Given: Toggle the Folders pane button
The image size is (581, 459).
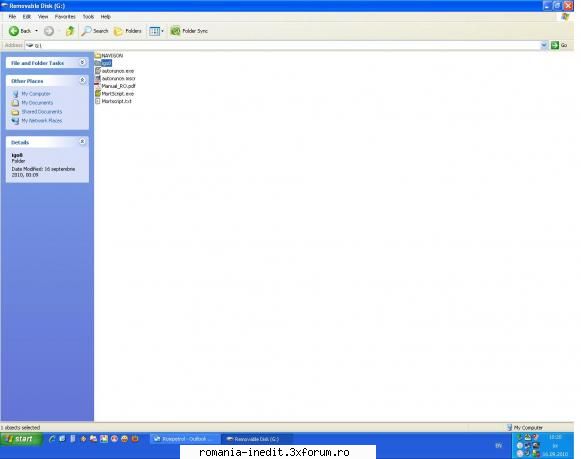Looking at the screenshot, I should pyautogui.click(x=128, y=31).
